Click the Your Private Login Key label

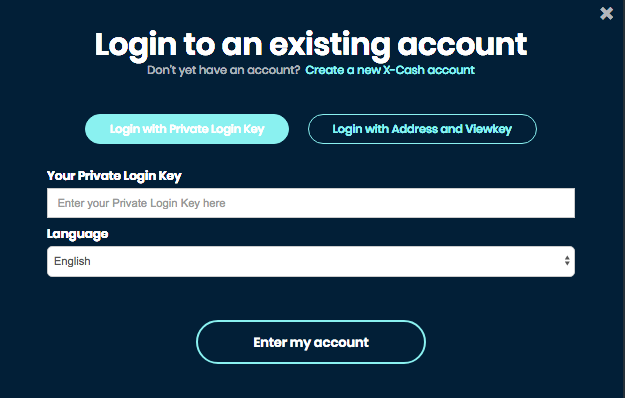tap(114, 176)
